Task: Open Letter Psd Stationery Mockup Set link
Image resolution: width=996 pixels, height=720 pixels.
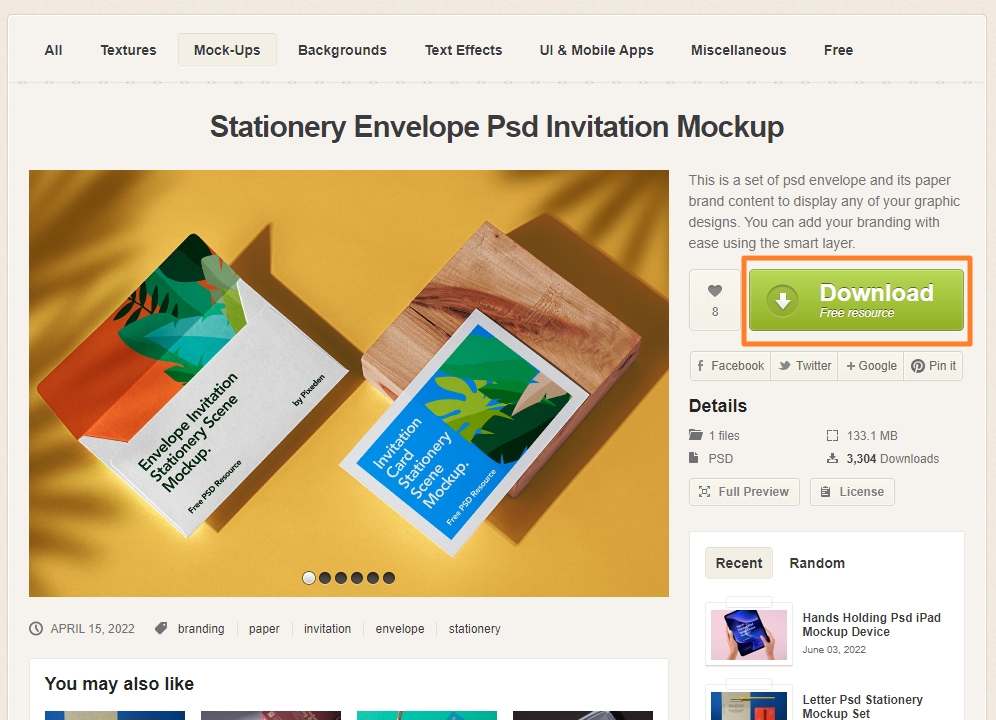Action: (x=863, y=706)
